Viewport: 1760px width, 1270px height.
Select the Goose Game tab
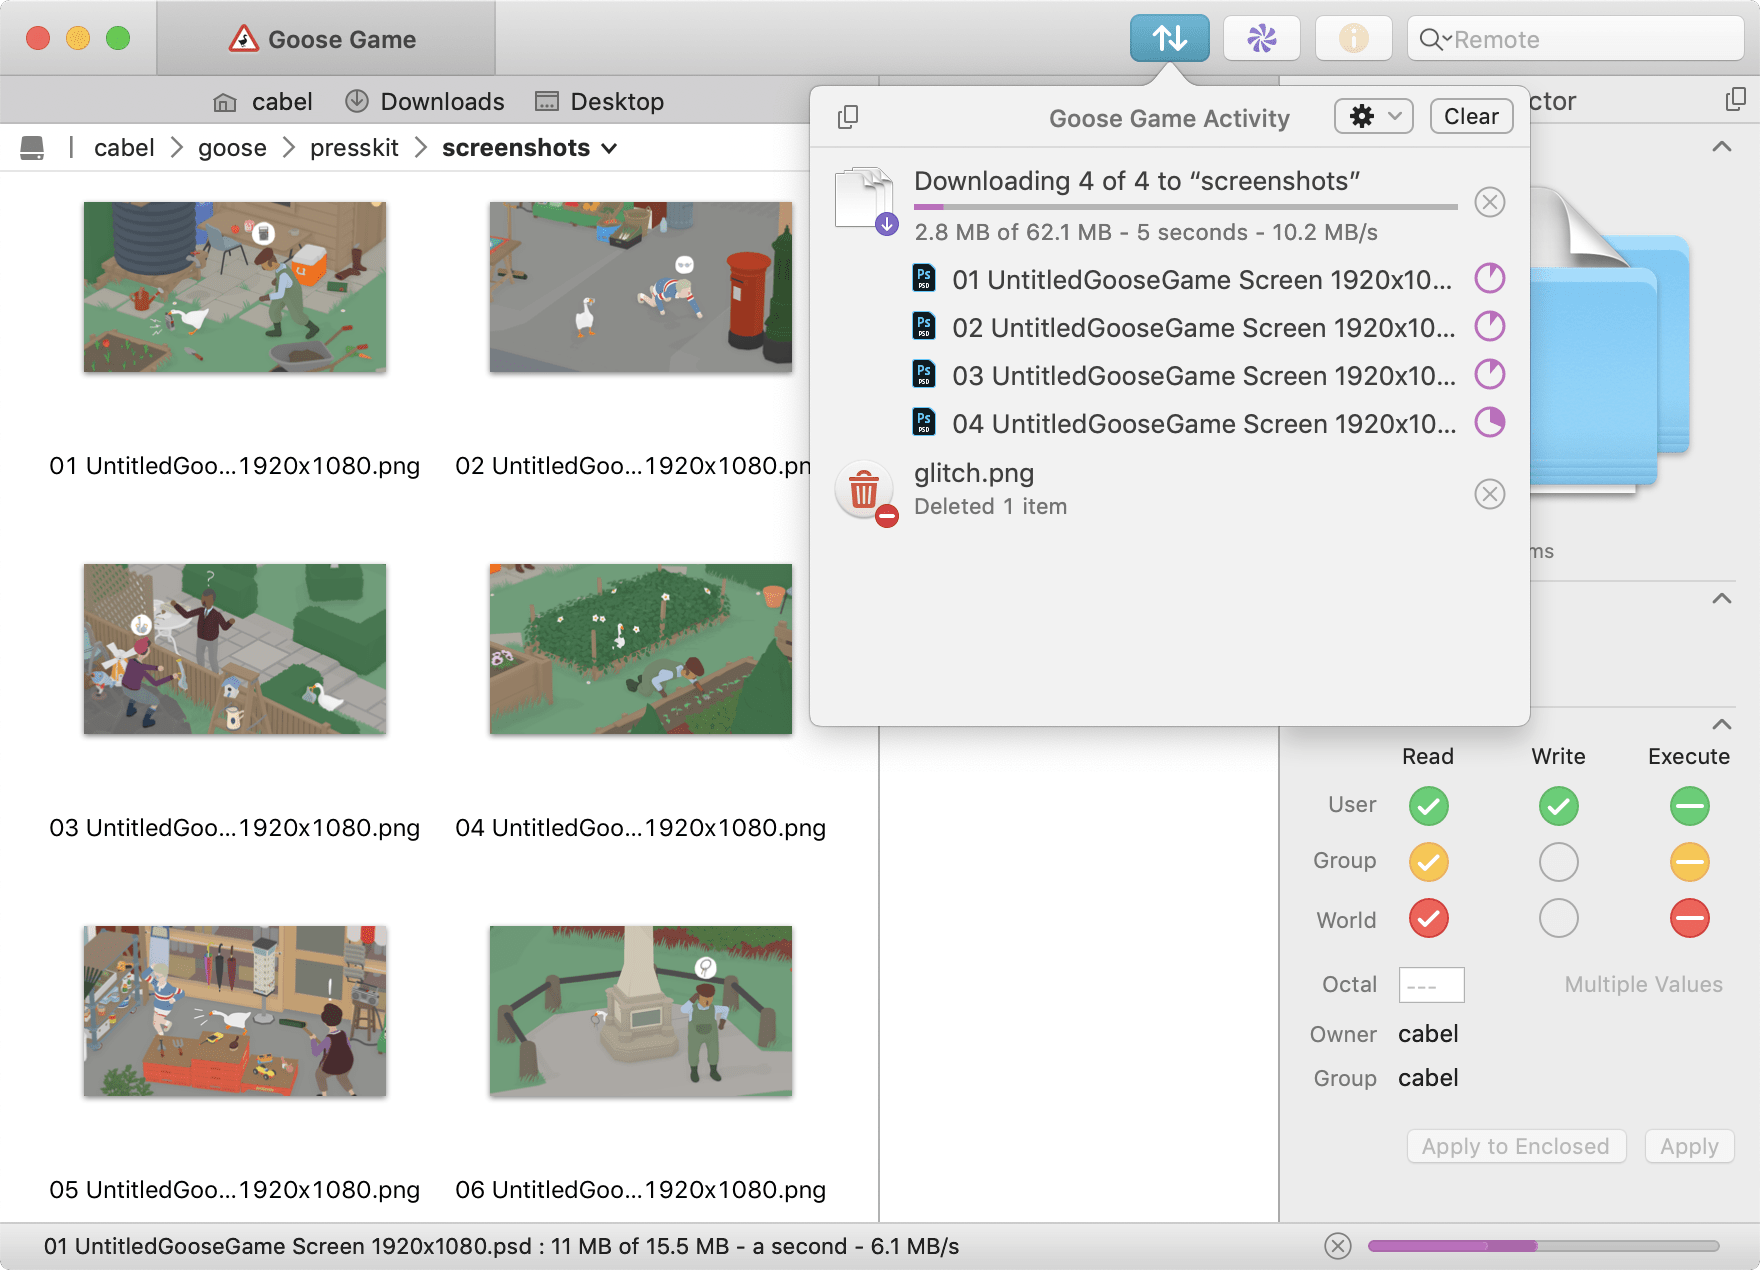pyautogui.click(x=325, y=39)
